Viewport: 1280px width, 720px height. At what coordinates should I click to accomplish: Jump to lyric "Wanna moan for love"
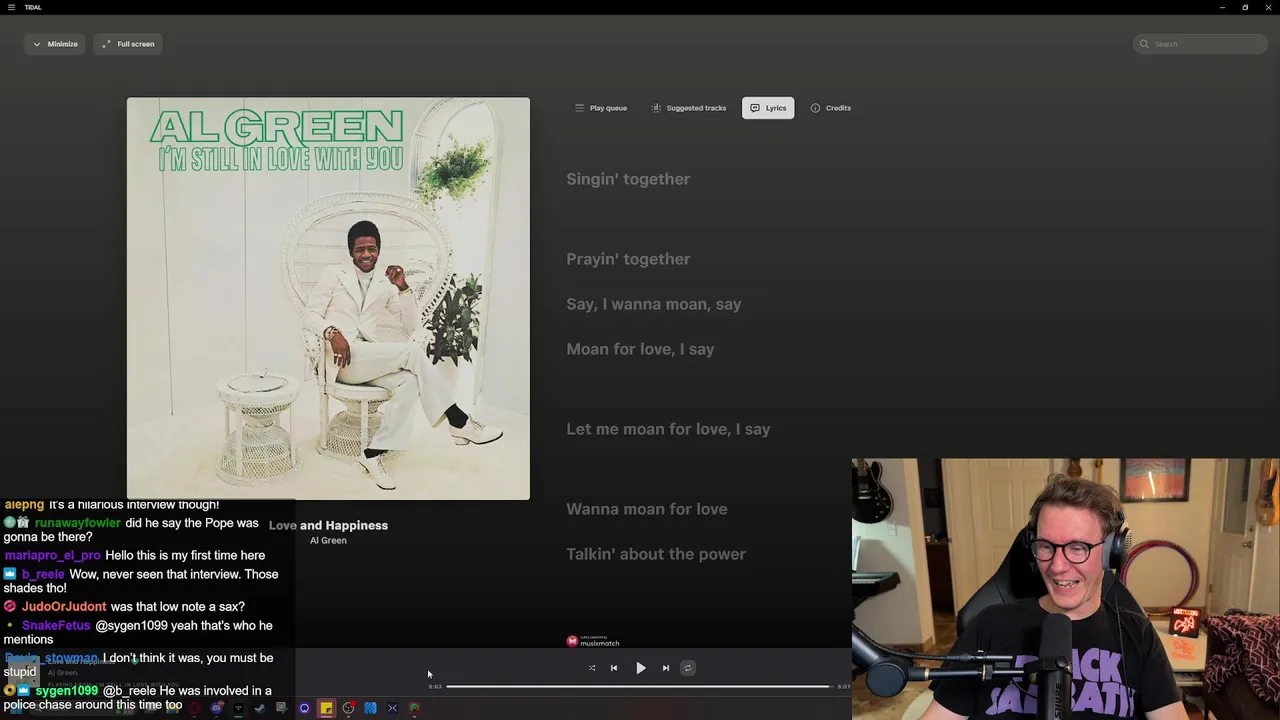click(x=647, y=509)
